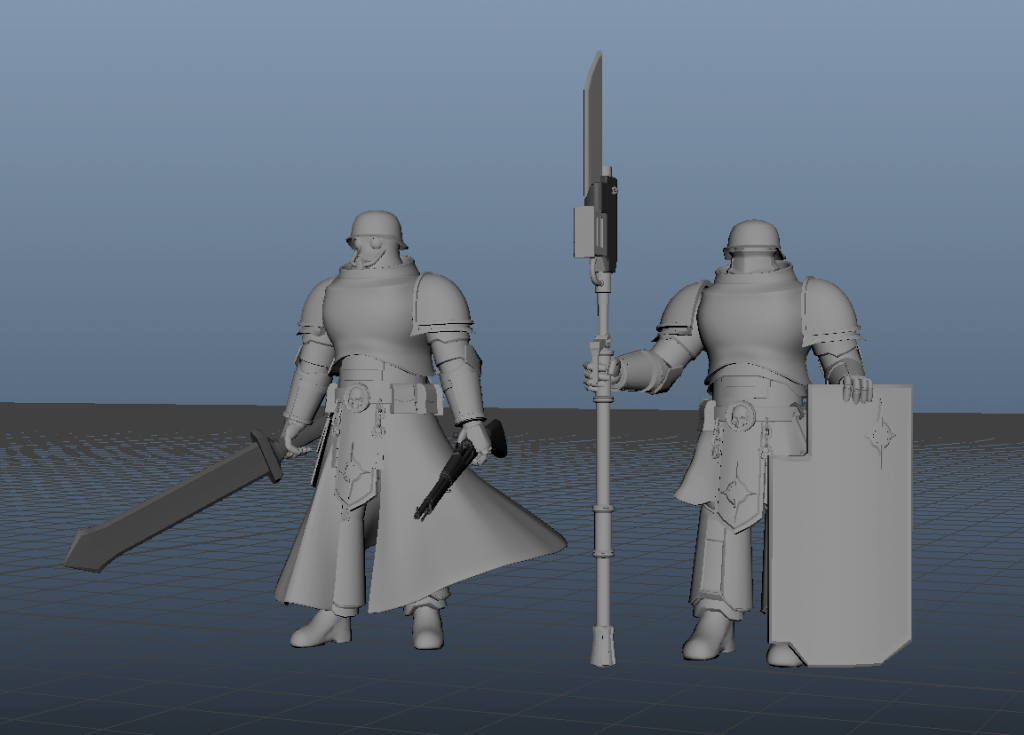Screen dimensions: 1024x735
Task: Select the rectangular tower shield
Action: (x=840, y=525)
